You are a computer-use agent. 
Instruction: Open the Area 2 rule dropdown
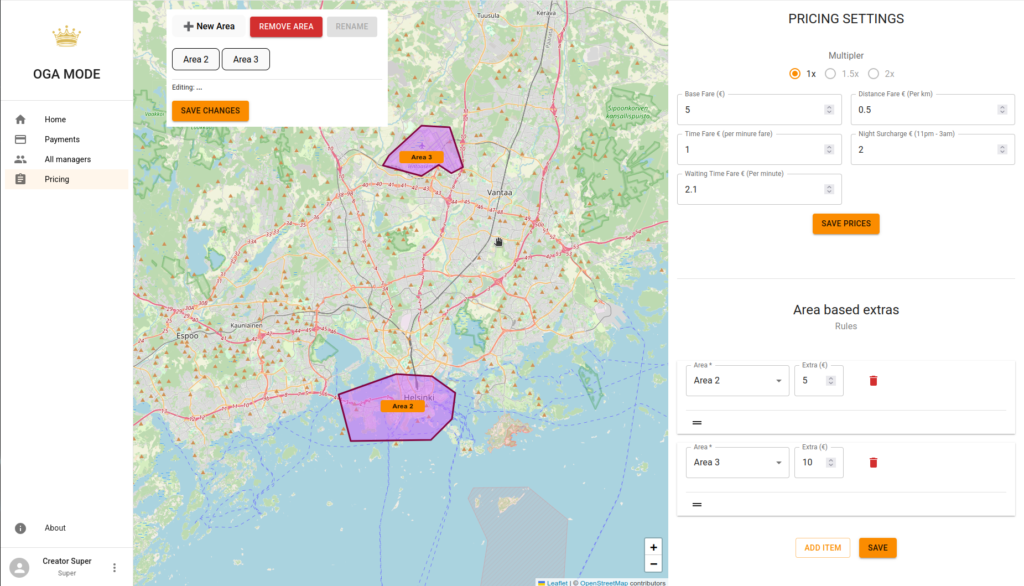[x=737, y=381]
